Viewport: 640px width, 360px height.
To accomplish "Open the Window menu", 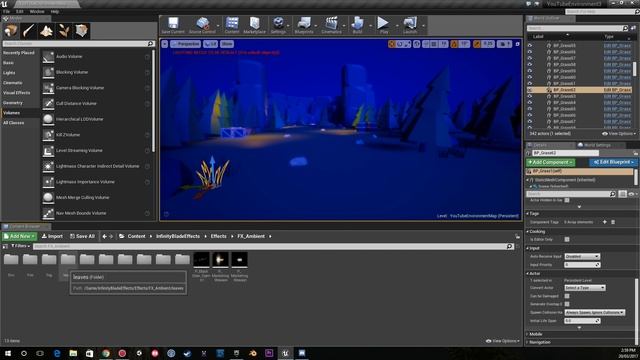I will (37, 11).
